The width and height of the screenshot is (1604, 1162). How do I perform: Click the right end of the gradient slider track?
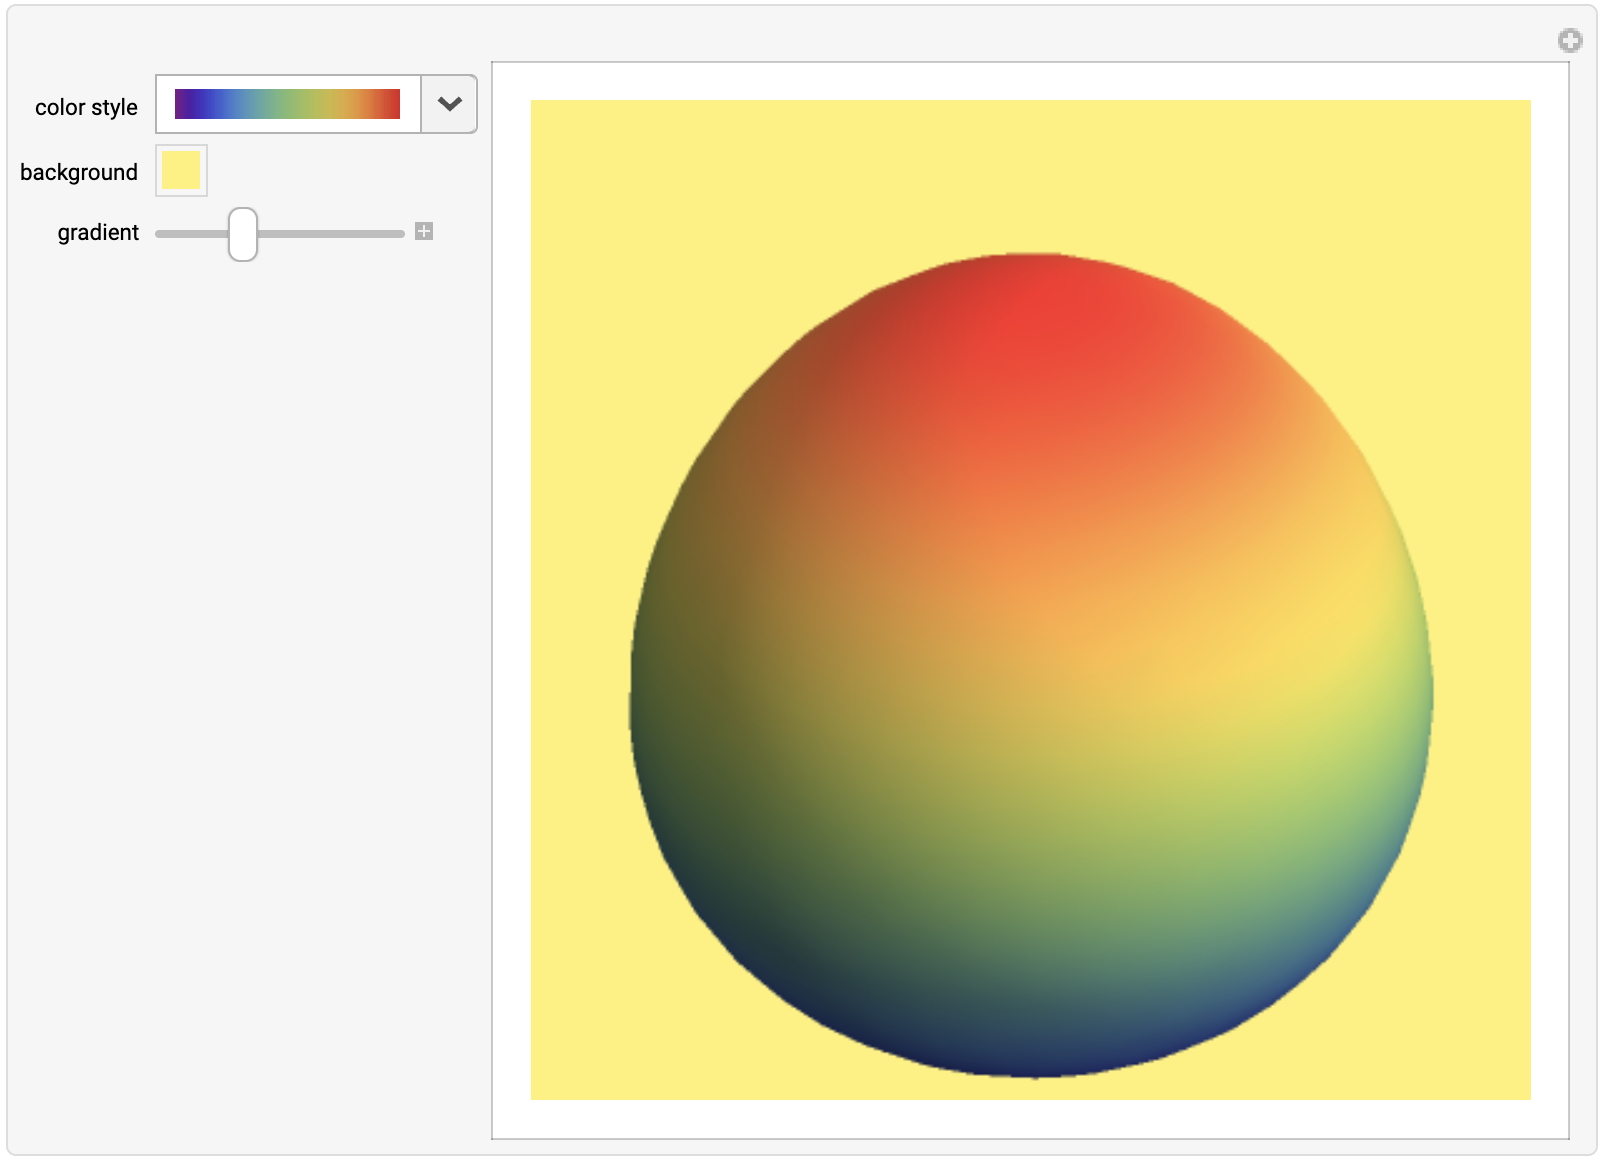click(400, 233)
